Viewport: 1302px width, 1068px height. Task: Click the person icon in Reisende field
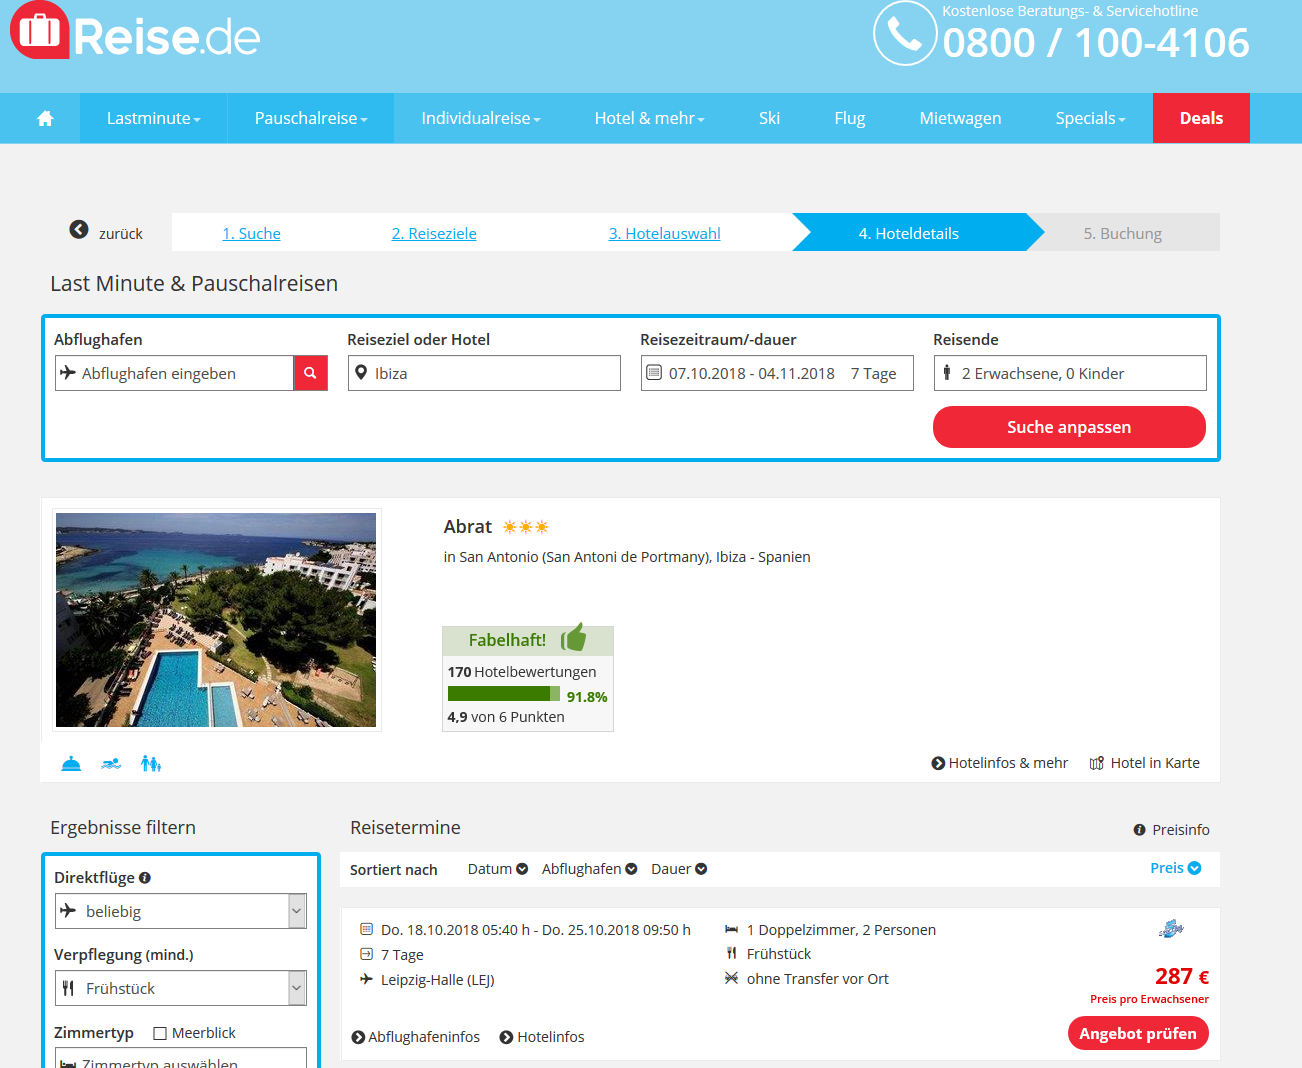(947, 372)
